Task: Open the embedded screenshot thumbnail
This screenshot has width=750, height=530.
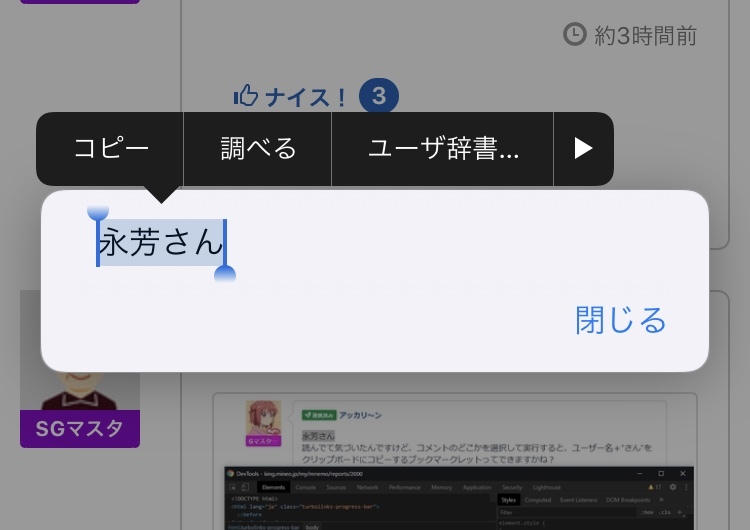Action: 454,461
